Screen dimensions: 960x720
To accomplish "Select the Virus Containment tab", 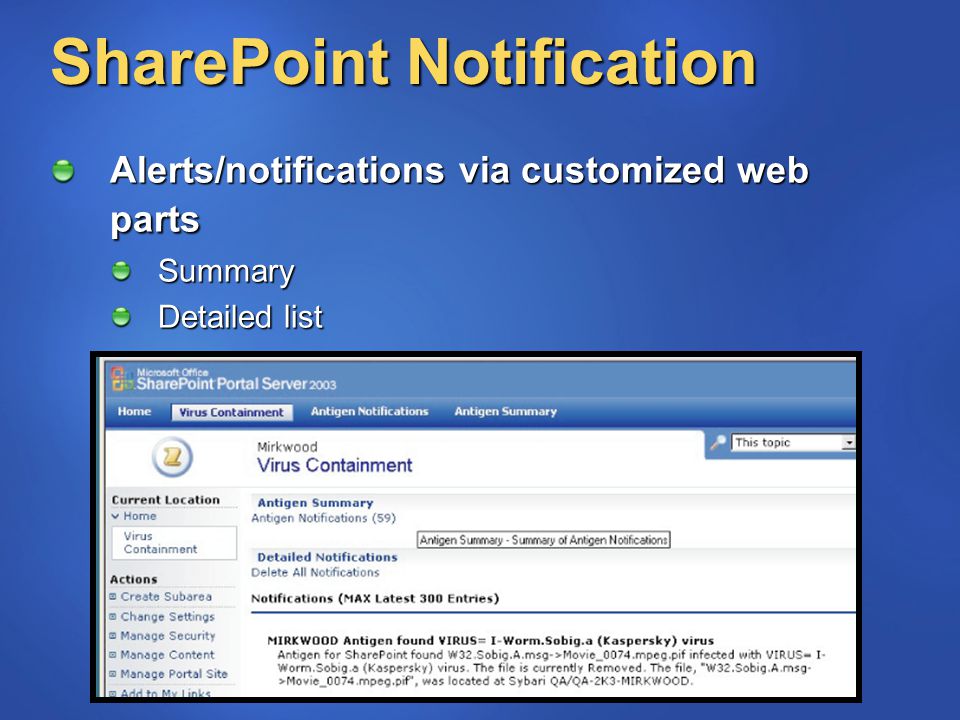I will 231,412.
